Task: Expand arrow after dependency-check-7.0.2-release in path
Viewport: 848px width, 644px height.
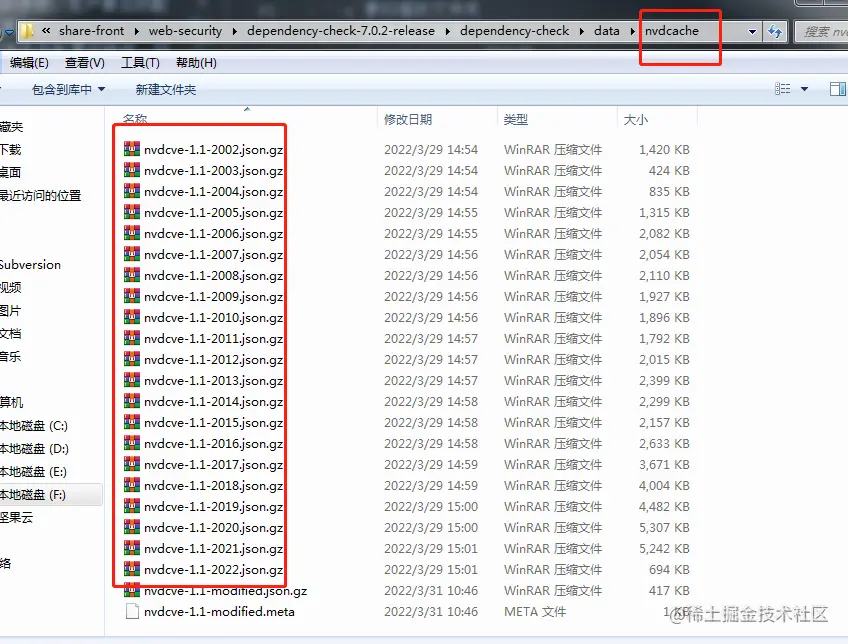Action: click(448, 31)
